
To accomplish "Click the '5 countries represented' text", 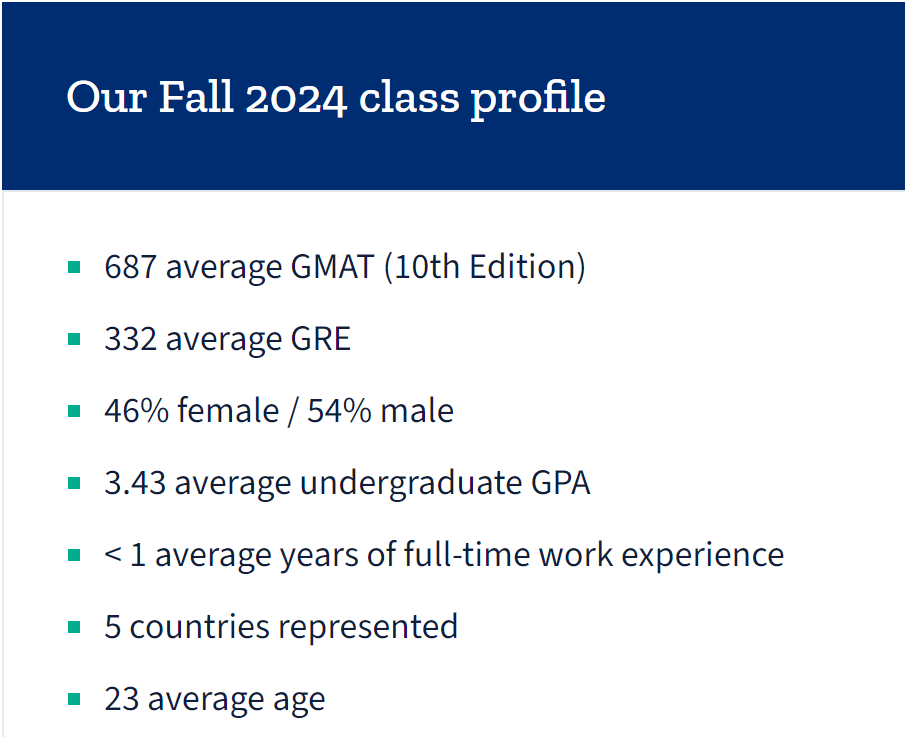I will [281, 627].
